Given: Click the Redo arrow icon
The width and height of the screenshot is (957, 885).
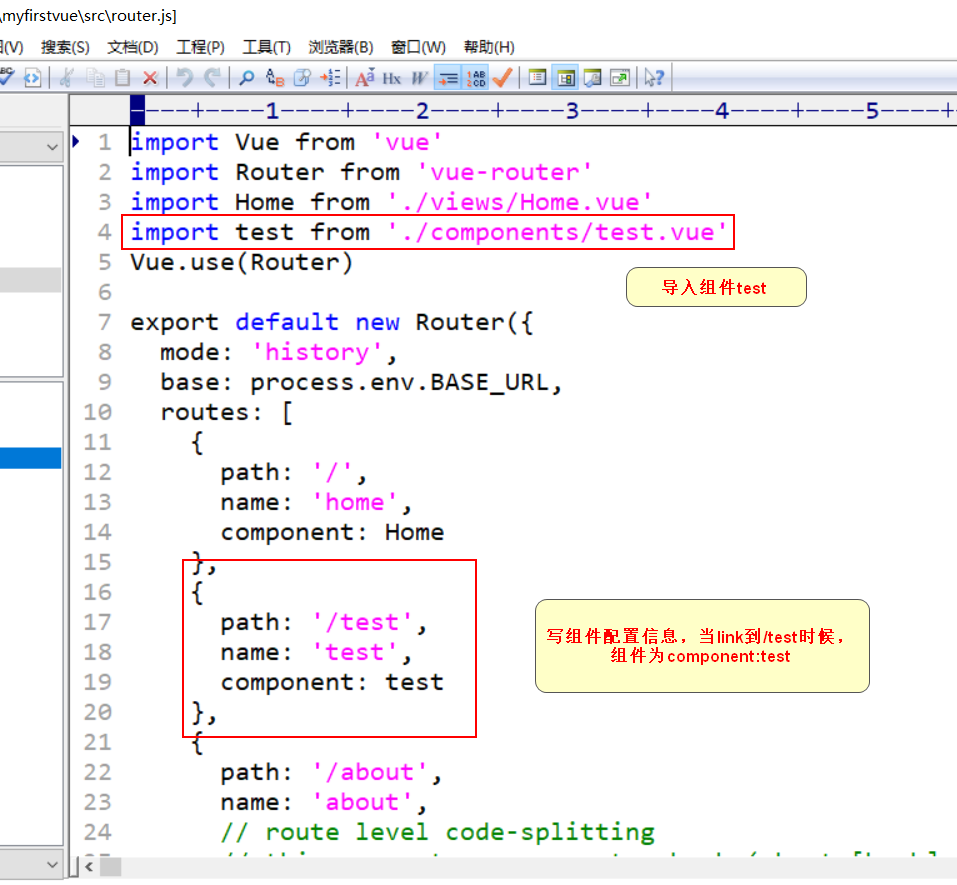Looking at the screenshot, I should 212,78.
